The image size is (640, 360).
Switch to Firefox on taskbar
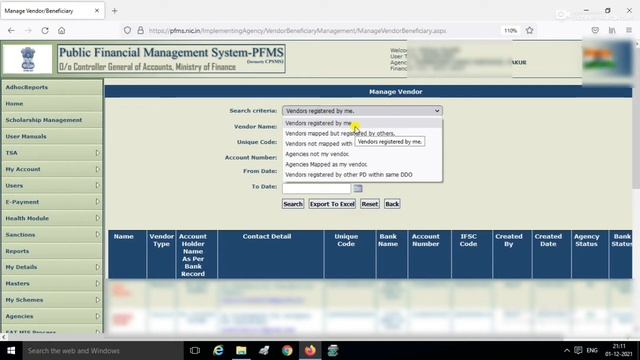tap(310, 351)
